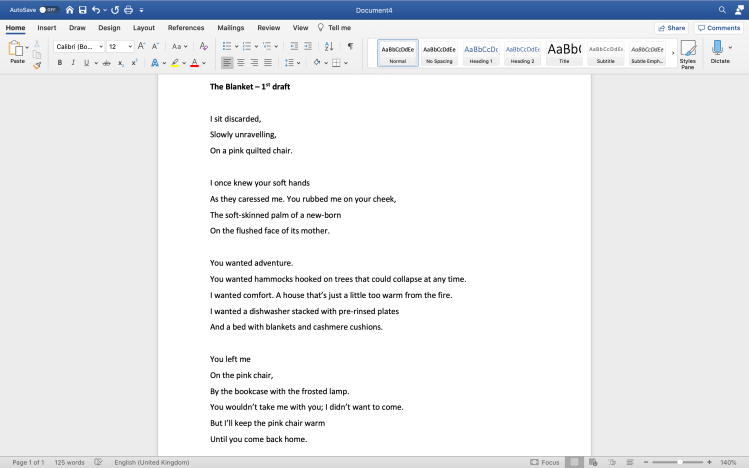Switch to the Insert tab
This screenshot has height=468, width=749.
tap(47, 28)
